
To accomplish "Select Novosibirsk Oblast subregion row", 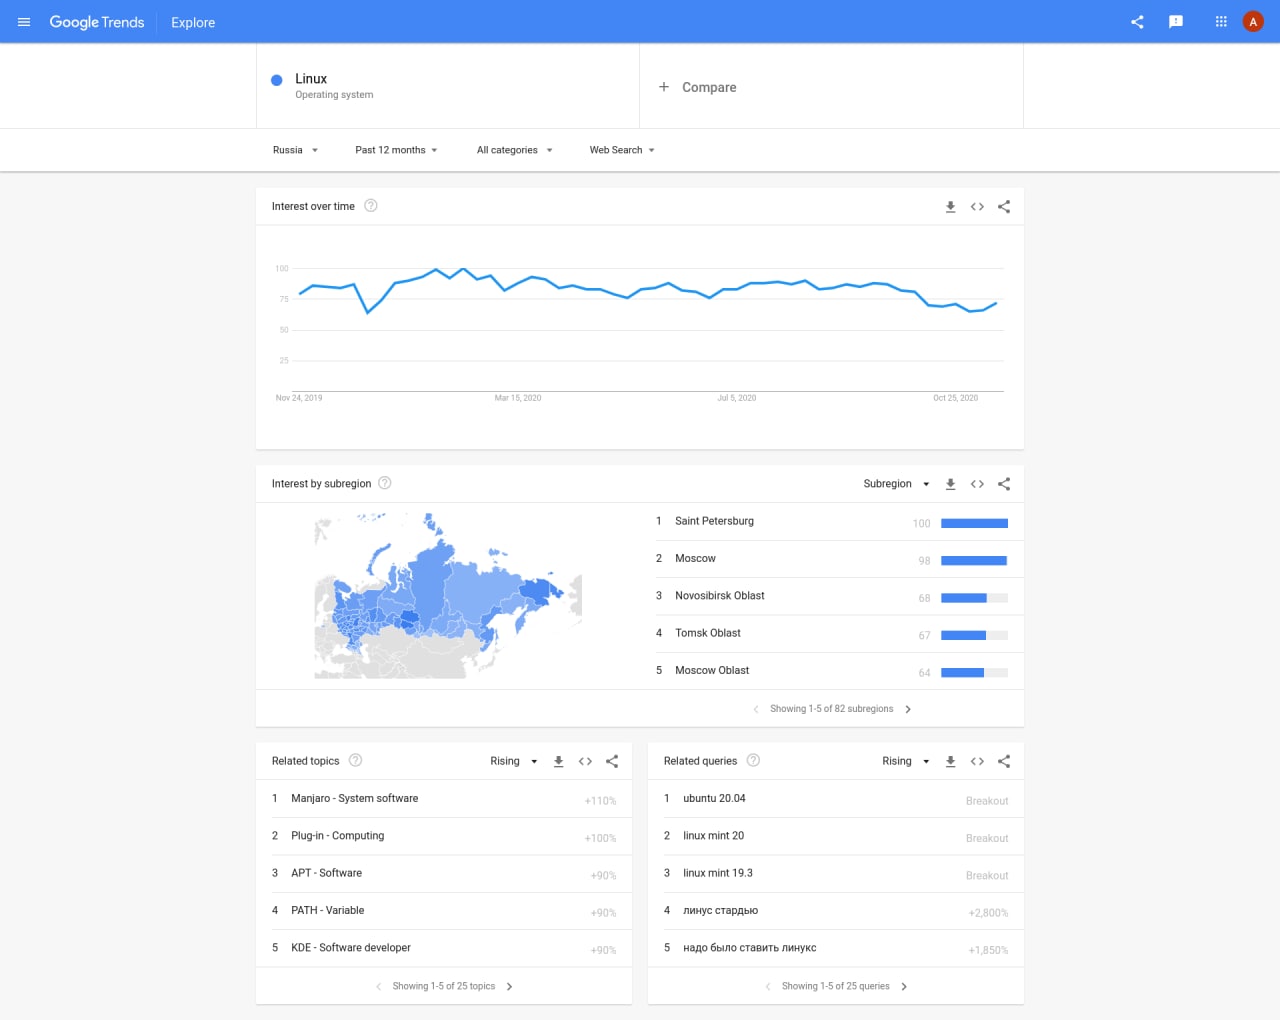I will click(x=832, y=596).
